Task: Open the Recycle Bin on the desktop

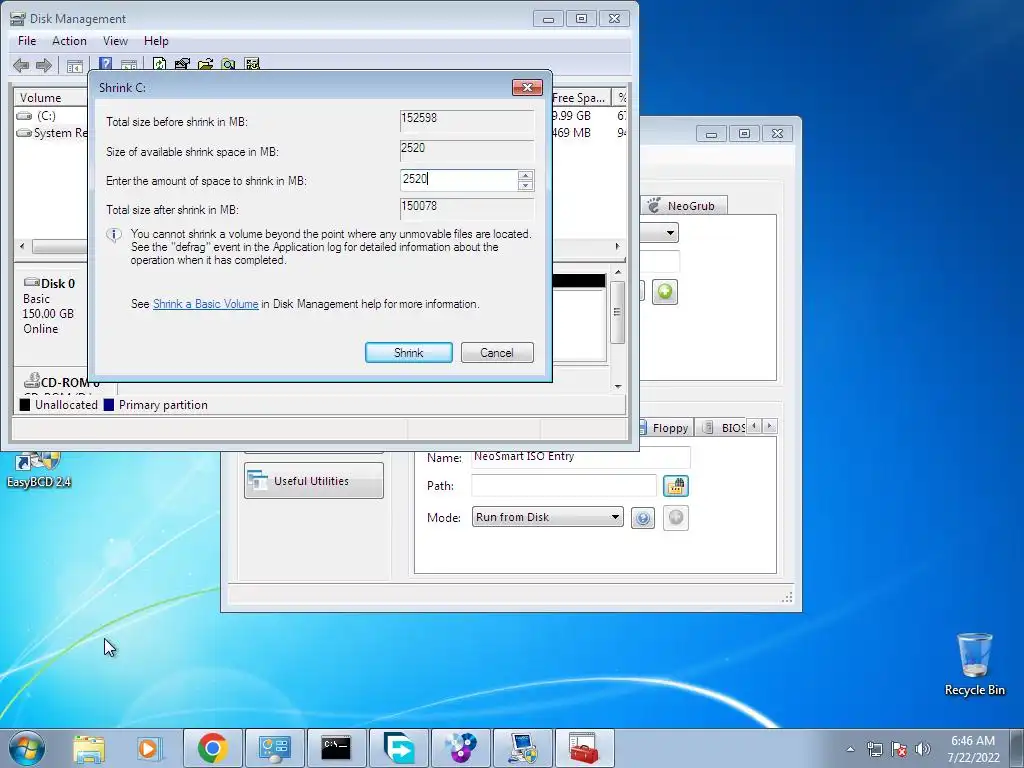Action: coord(974,664)
